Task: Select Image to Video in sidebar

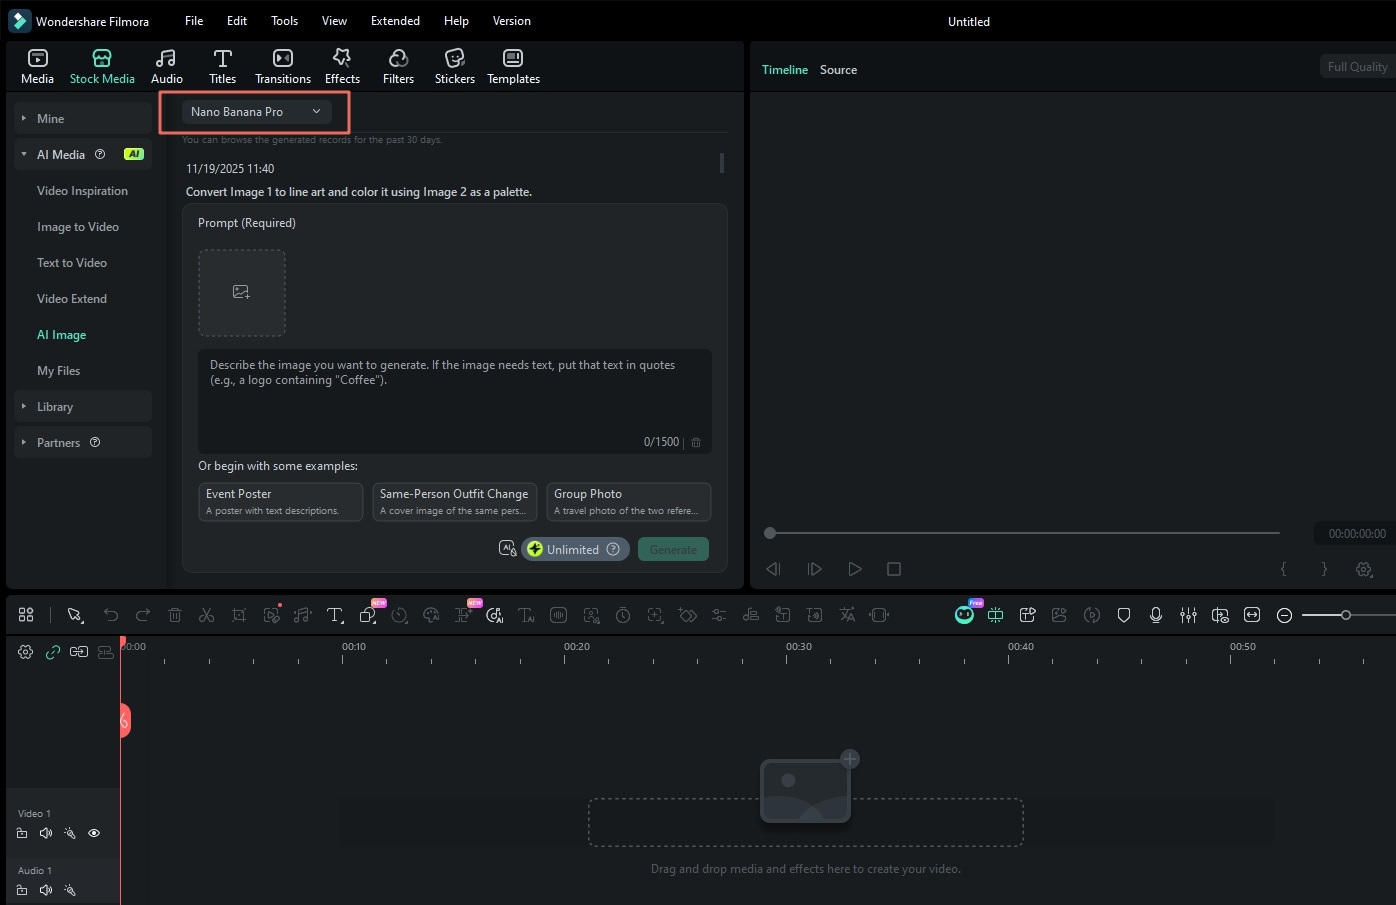Action: 78,227
